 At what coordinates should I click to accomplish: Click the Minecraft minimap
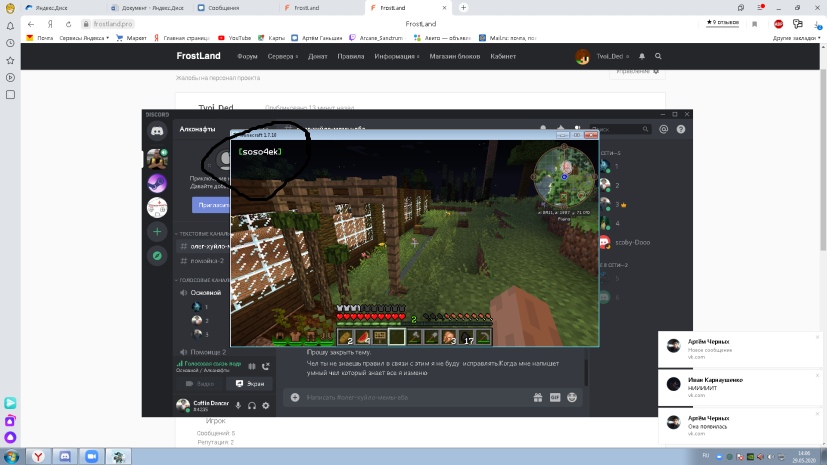pos(563,177)
